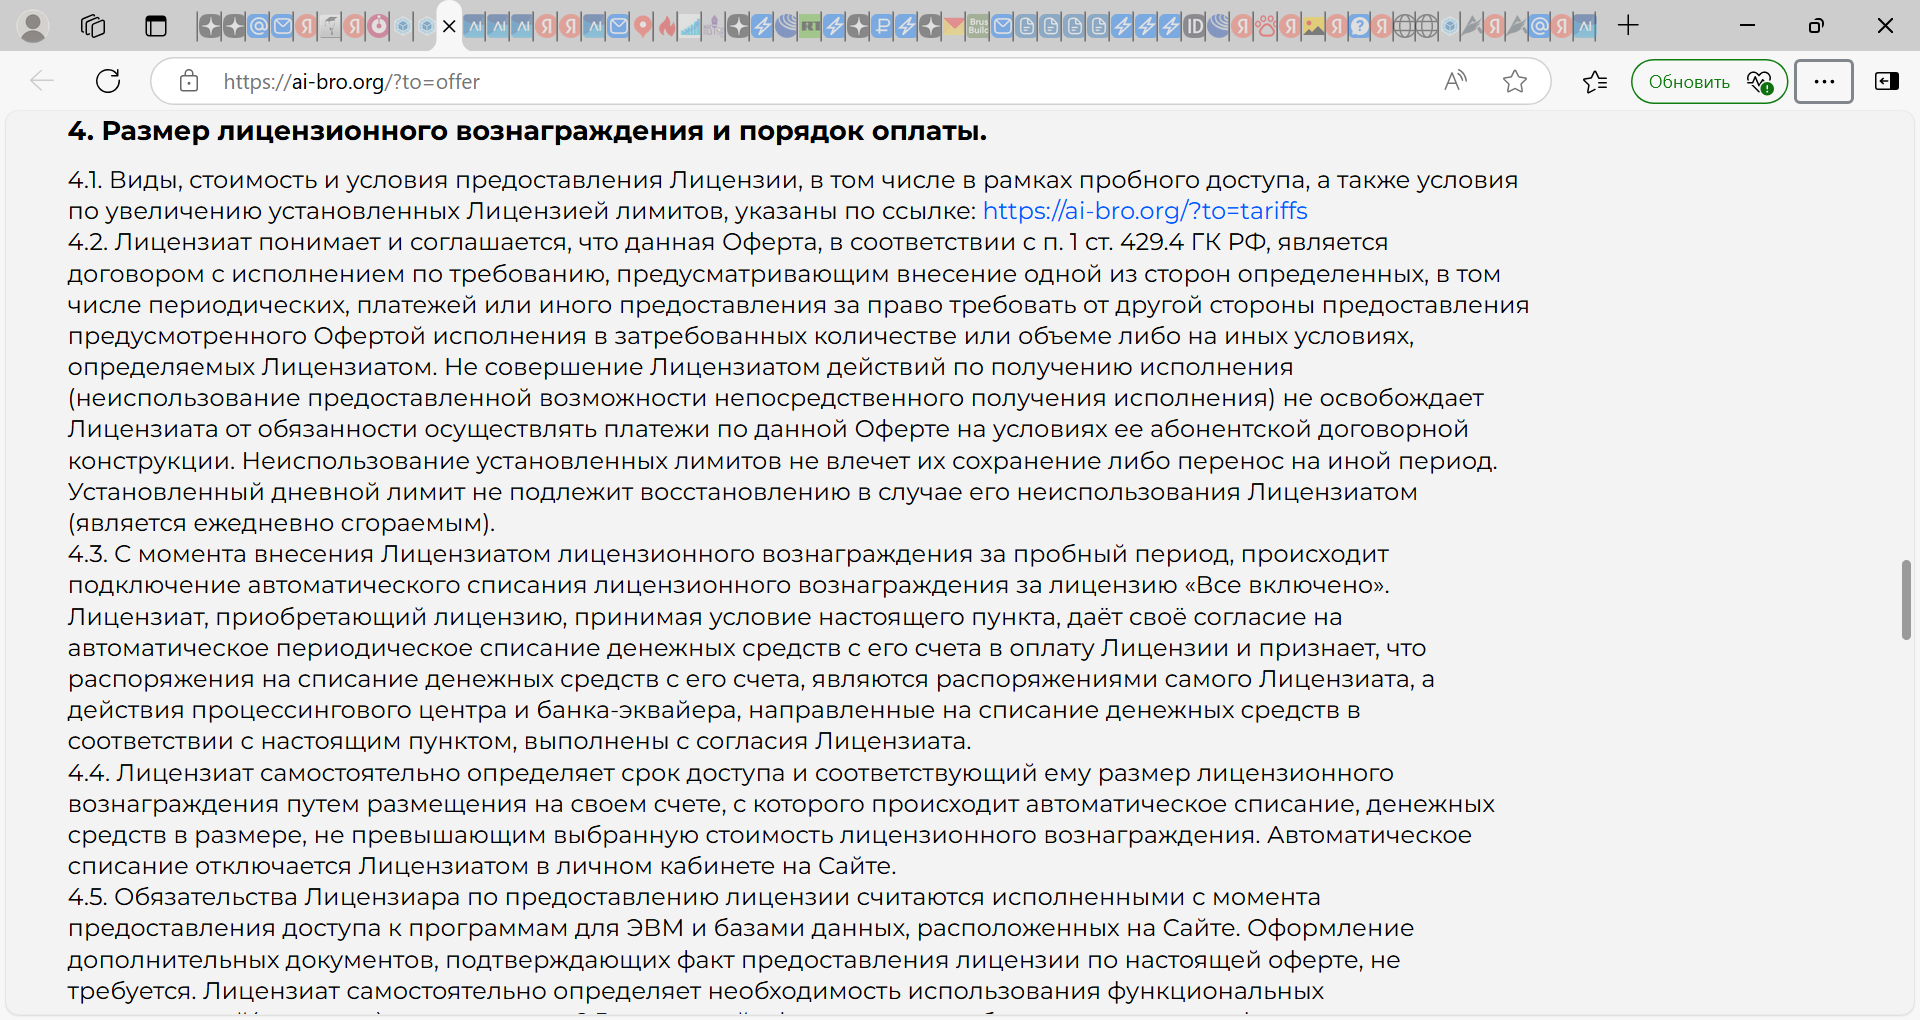View site info via the lock icon
The width and height of the screenshot is (1920, 1020).
pos(189,81)
